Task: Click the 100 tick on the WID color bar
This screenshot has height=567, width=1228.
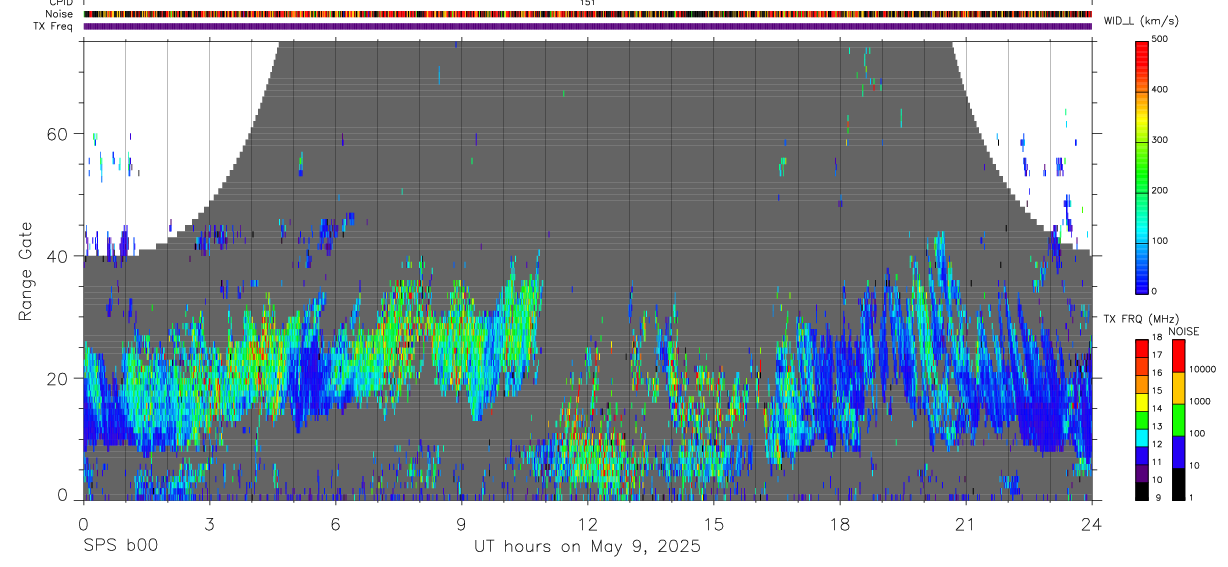Action: click(x=1162, y=241)
